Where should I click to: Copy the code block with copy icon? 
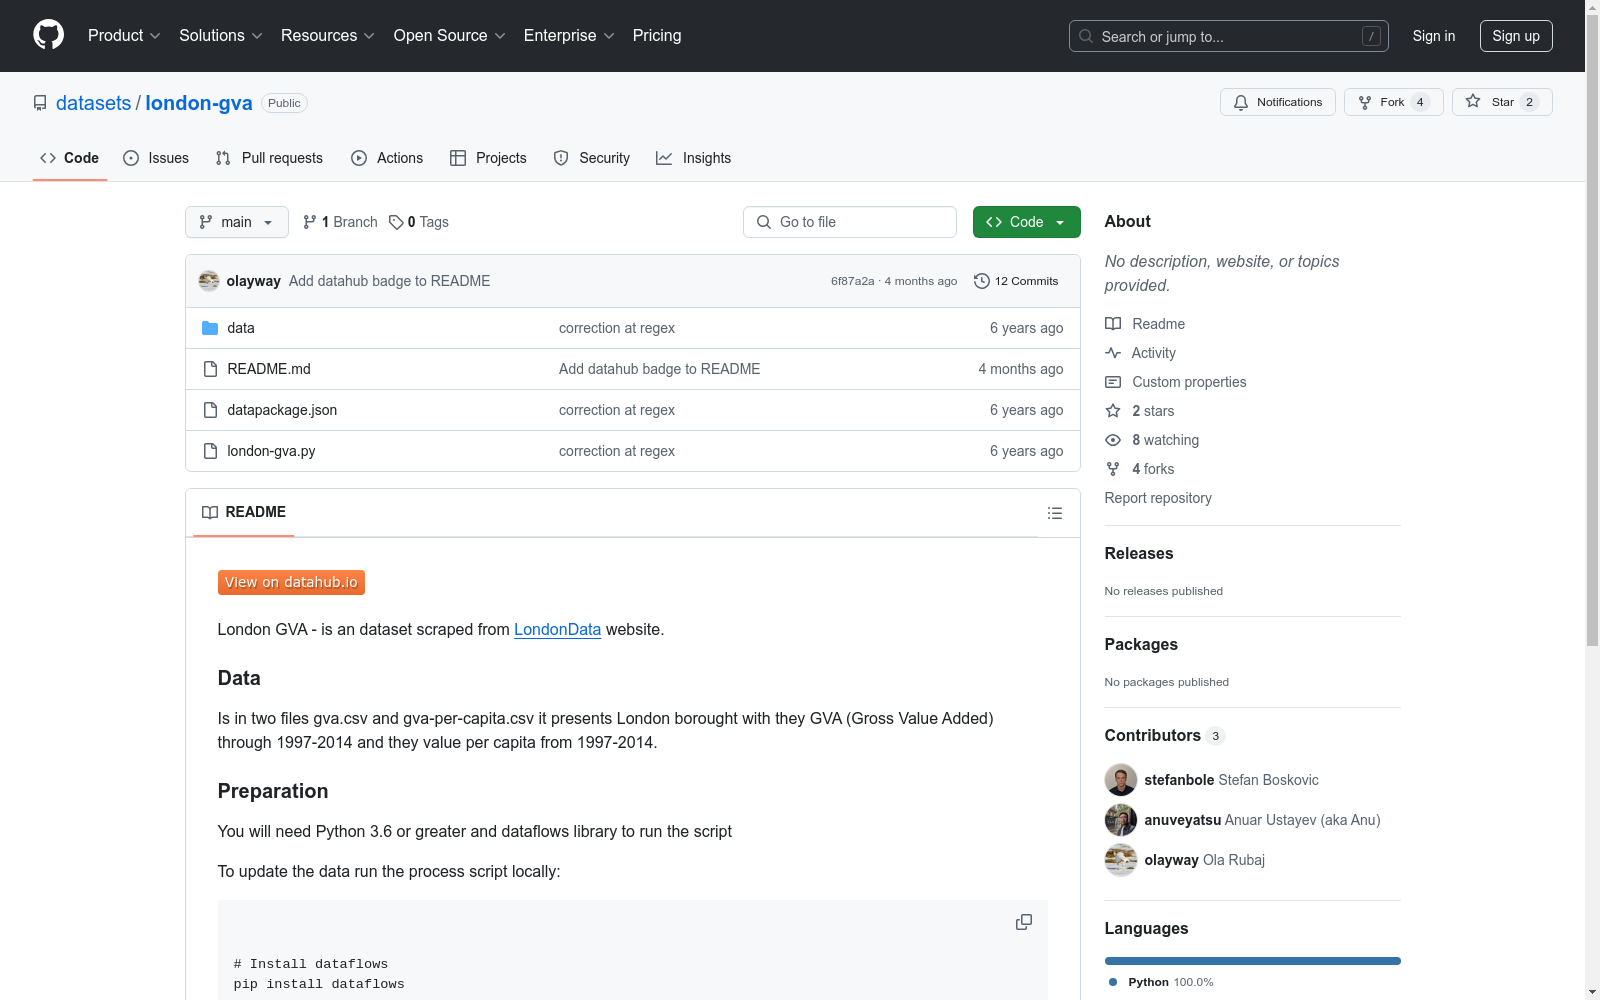[1023, 922]
